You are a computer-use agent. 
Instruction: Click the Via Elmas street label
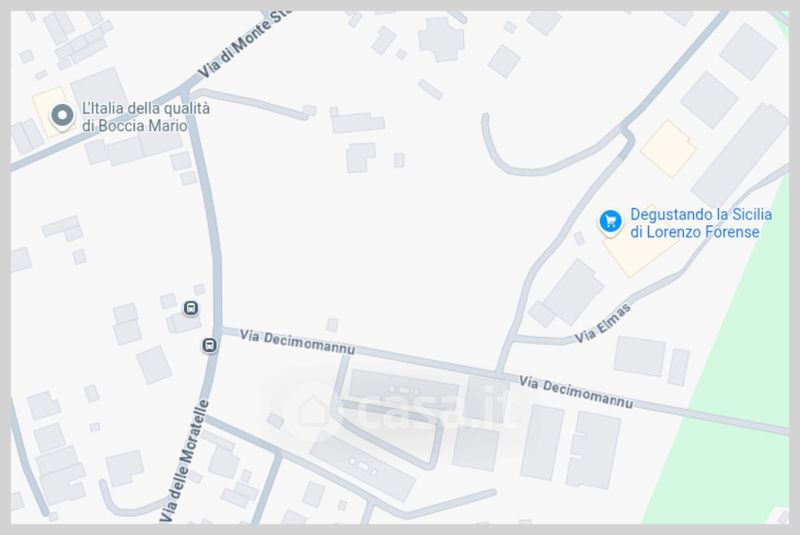603,323
